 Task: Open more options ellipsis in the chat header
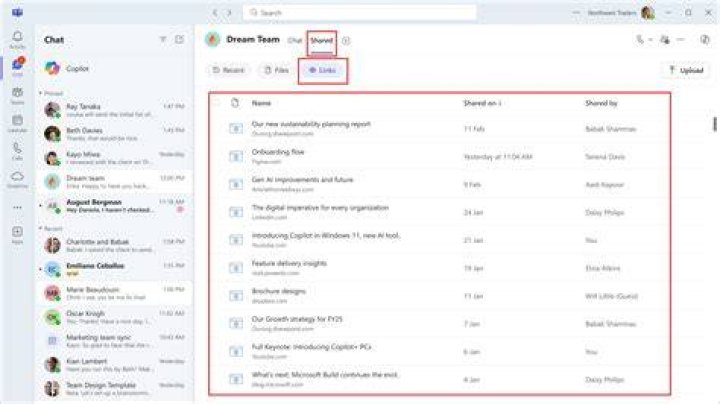click(x=681, y=40)
